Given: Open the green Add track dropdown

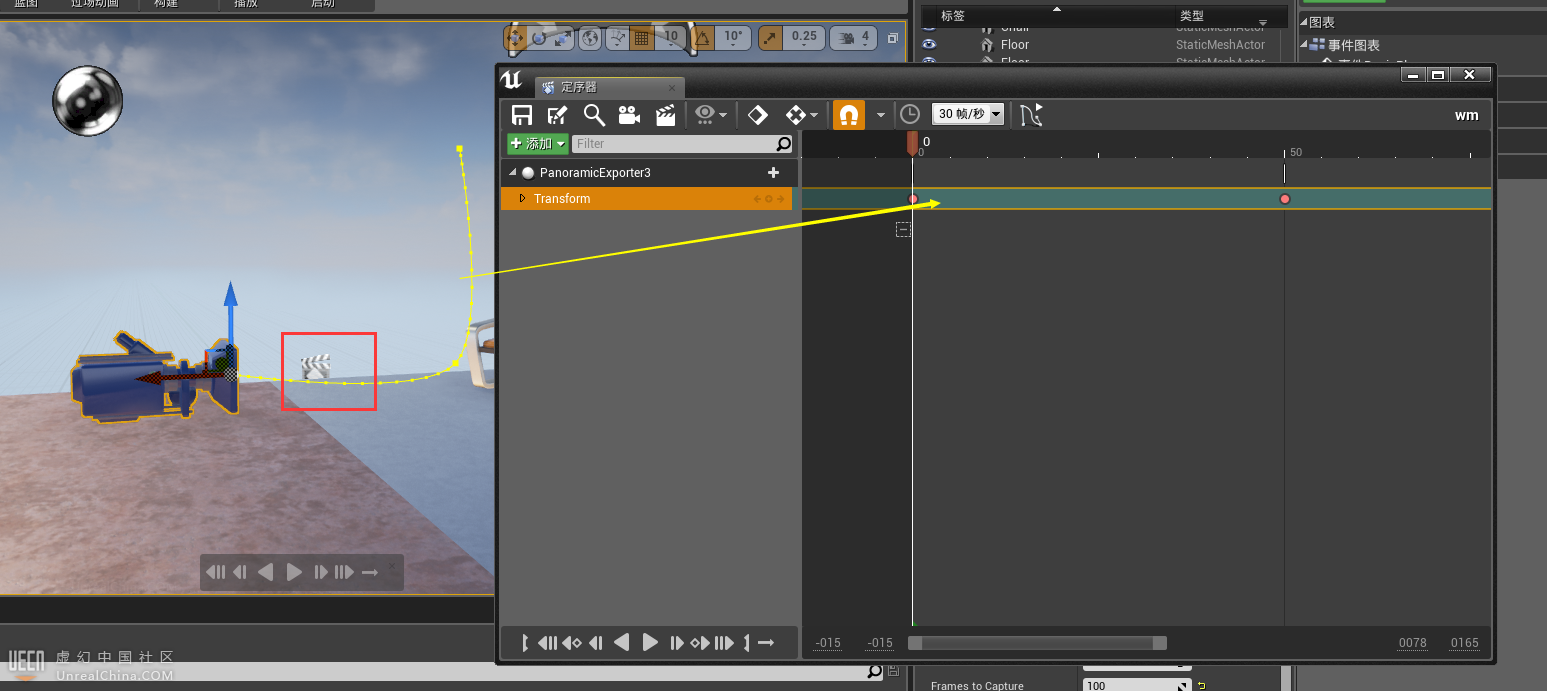Looking at the screenshot, I should [538, 144].
